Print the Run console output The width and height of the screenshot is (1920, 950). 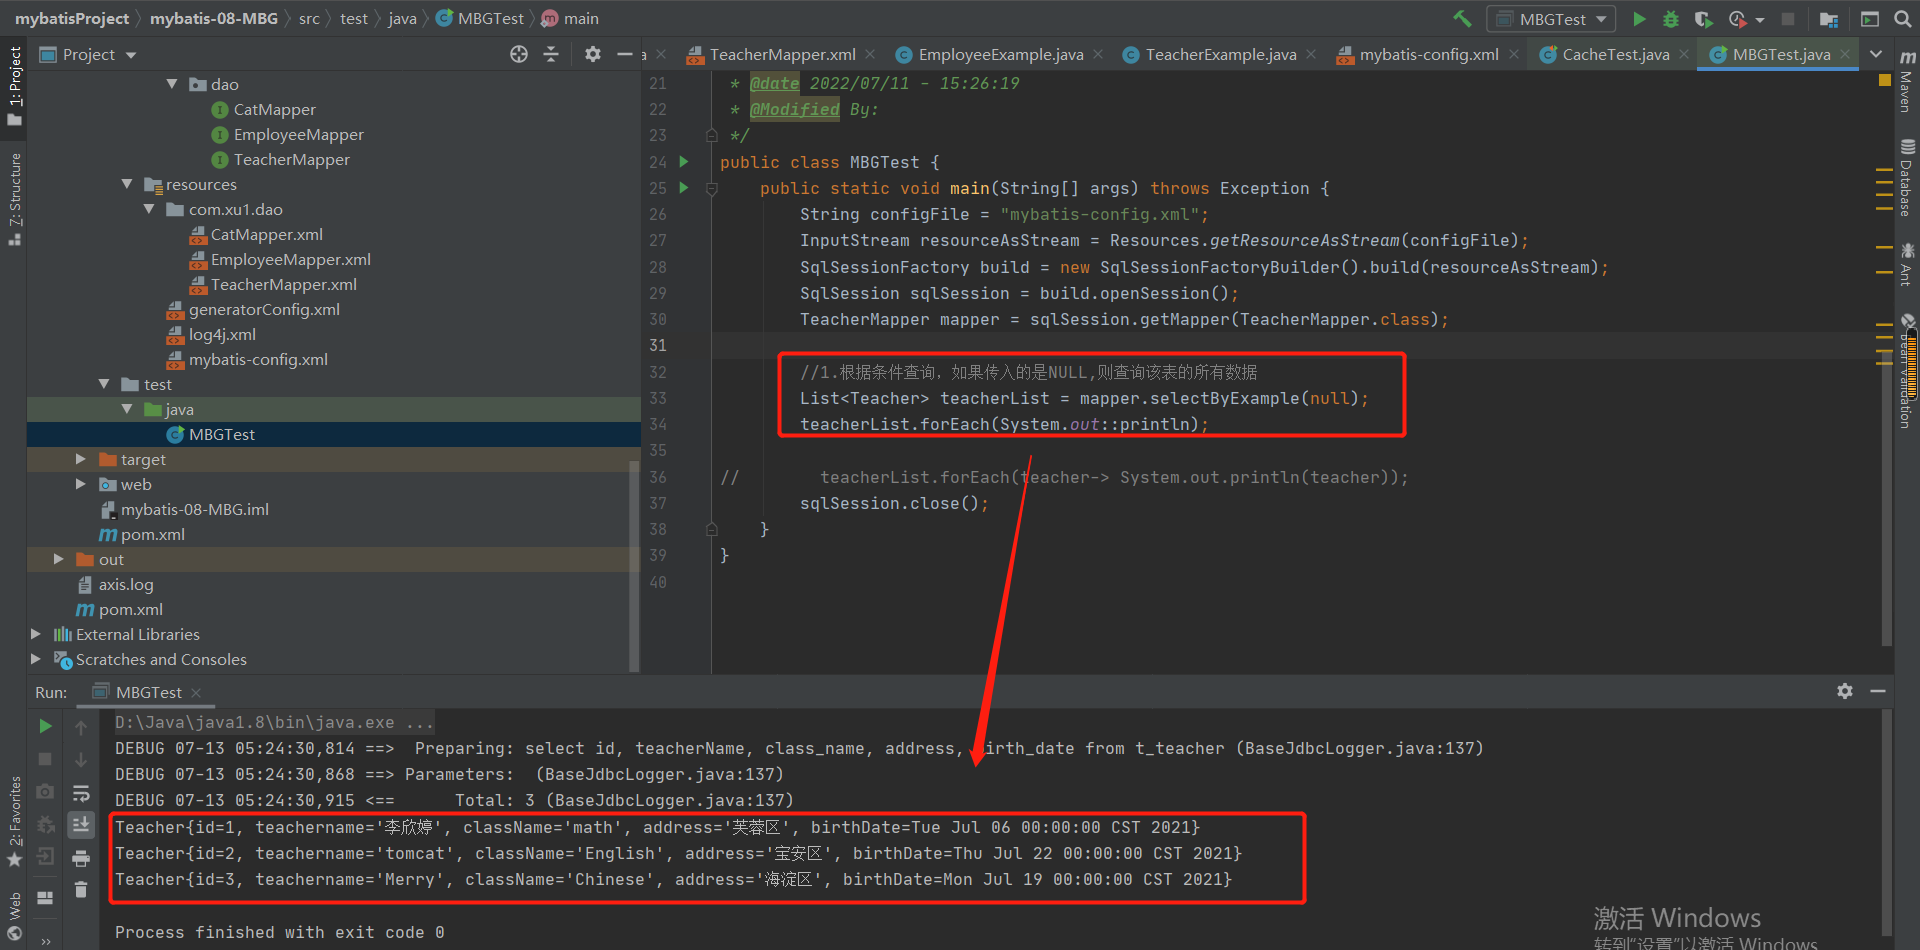81,858
